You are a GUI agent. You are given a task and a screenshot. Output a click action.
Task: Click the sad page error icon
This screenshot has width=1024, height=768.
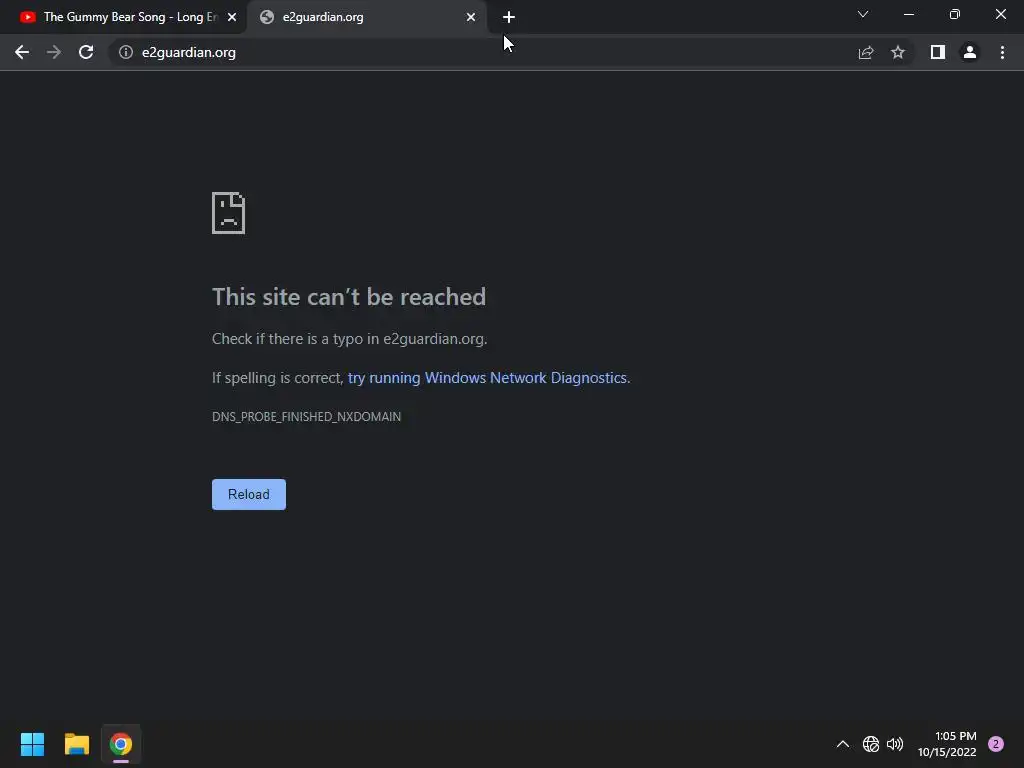229,213
